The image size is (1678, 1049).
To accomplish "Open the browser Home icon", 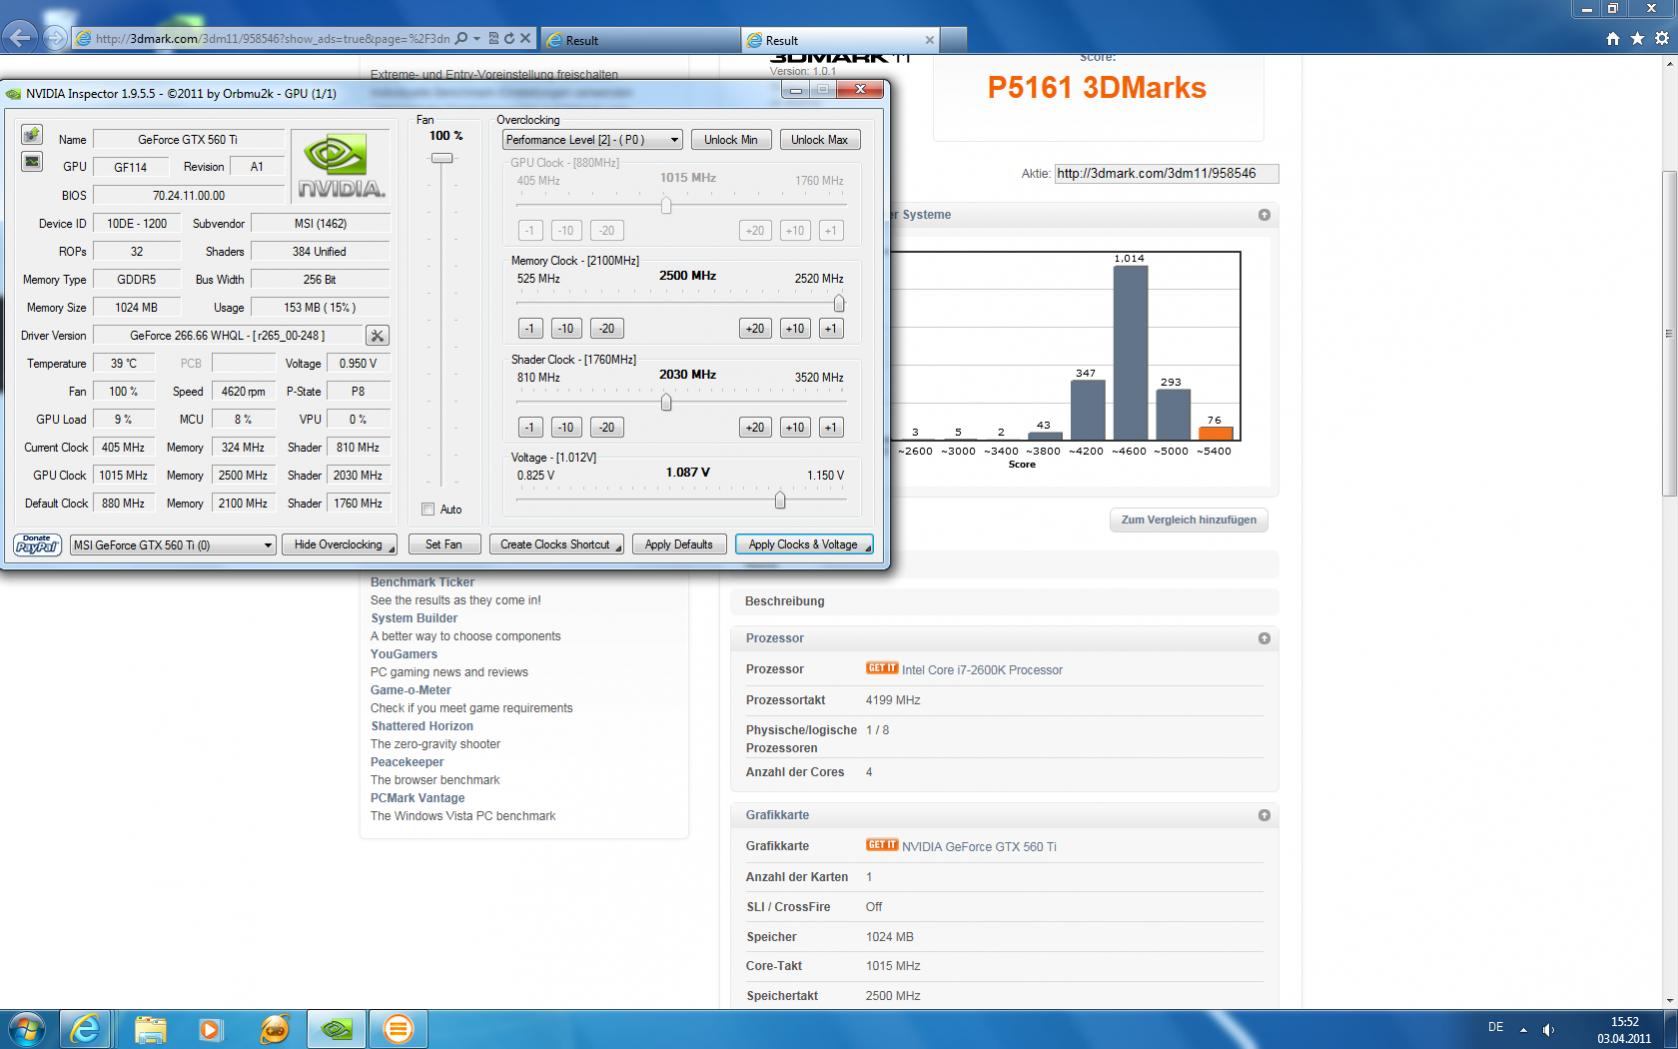I will pyautogui.click(x=1612, y=39).
